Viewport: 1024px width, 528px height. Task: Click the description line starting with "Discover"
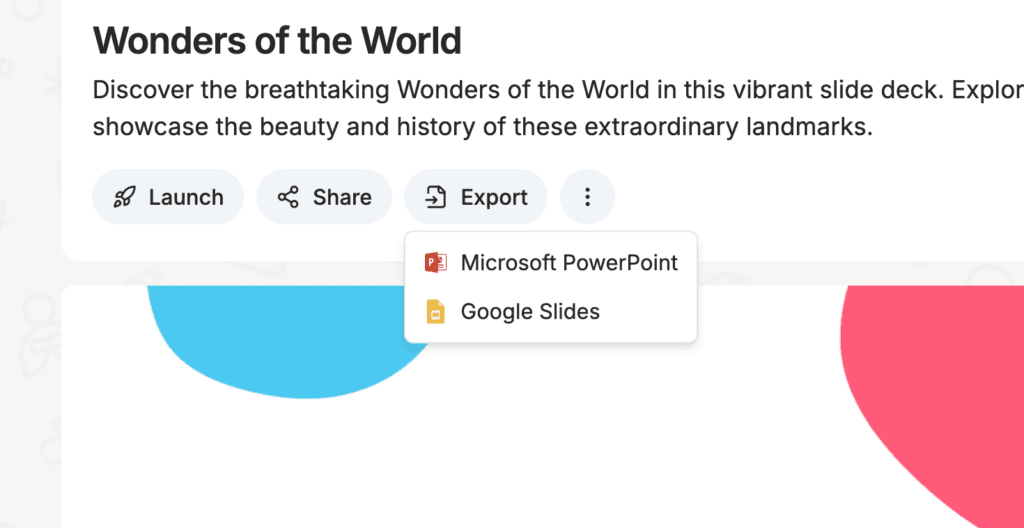click(x=558, y=90)
